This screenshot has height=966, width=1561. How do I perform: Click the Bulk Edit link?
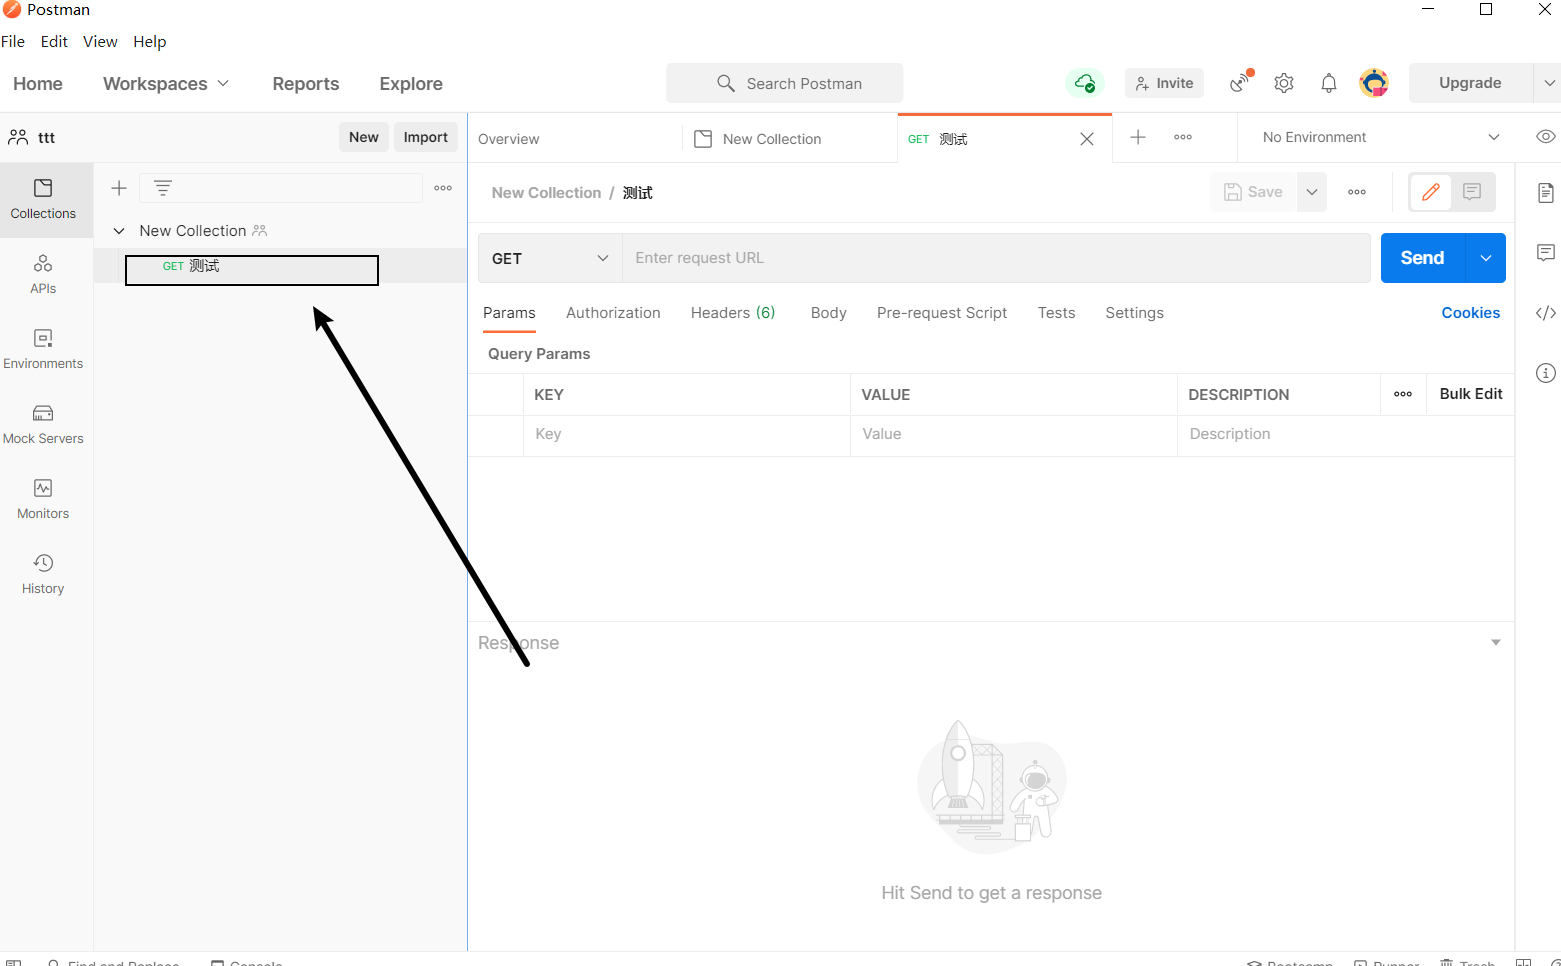[x=1471, y=394]
